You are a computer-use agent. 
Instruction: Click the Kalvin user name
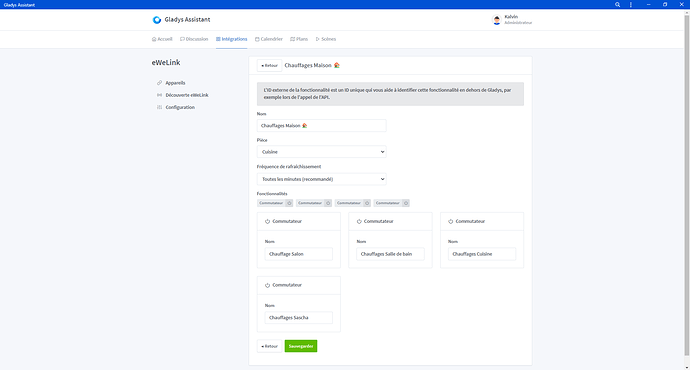pos(511,17)
